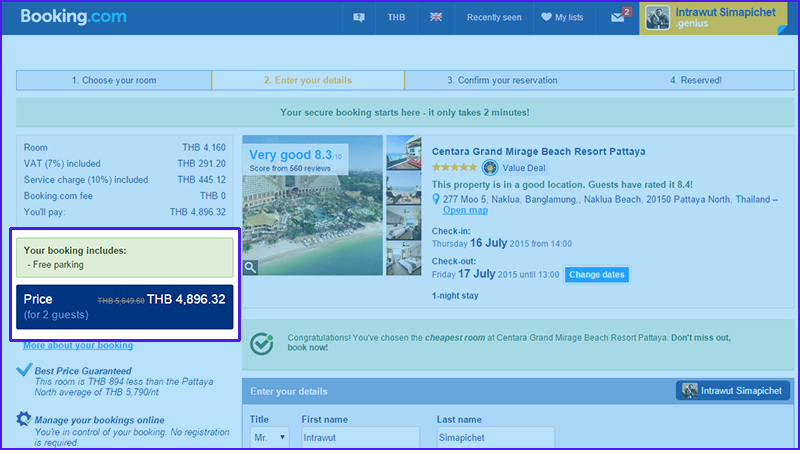This screenshot has height=450, width=800.
Task: Click the map pin icon beside address
Action: [437, 200]
